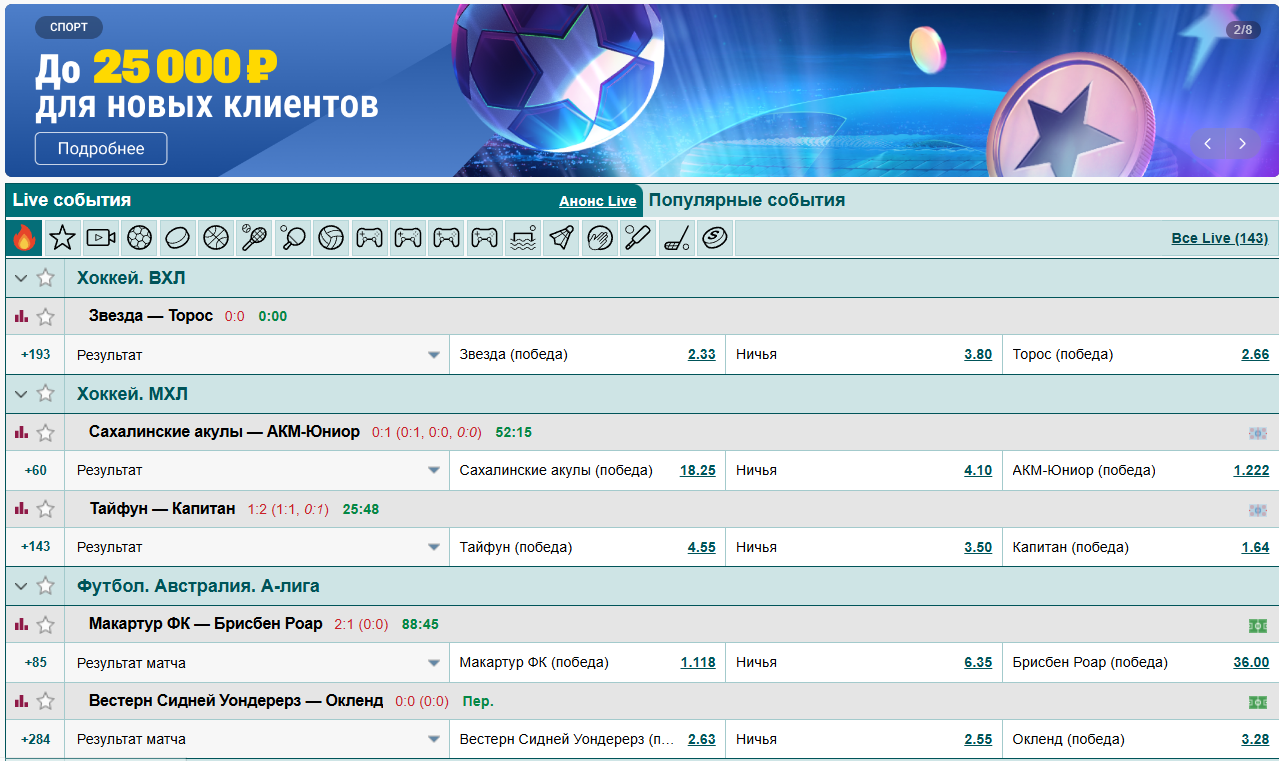
Task: Choose the volleyball sport filter icon
Action: (x=331, y=238)
